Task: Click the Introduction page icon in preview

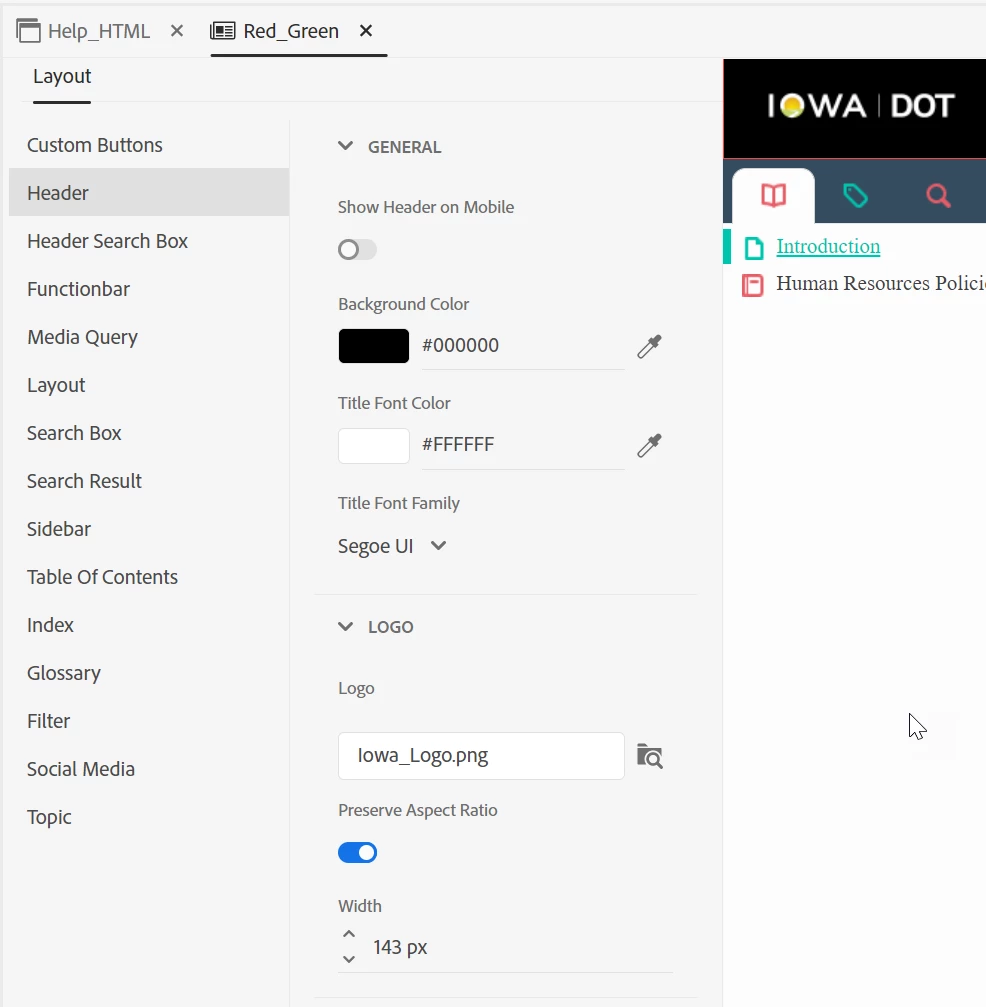Action: [x=754, y=248]
